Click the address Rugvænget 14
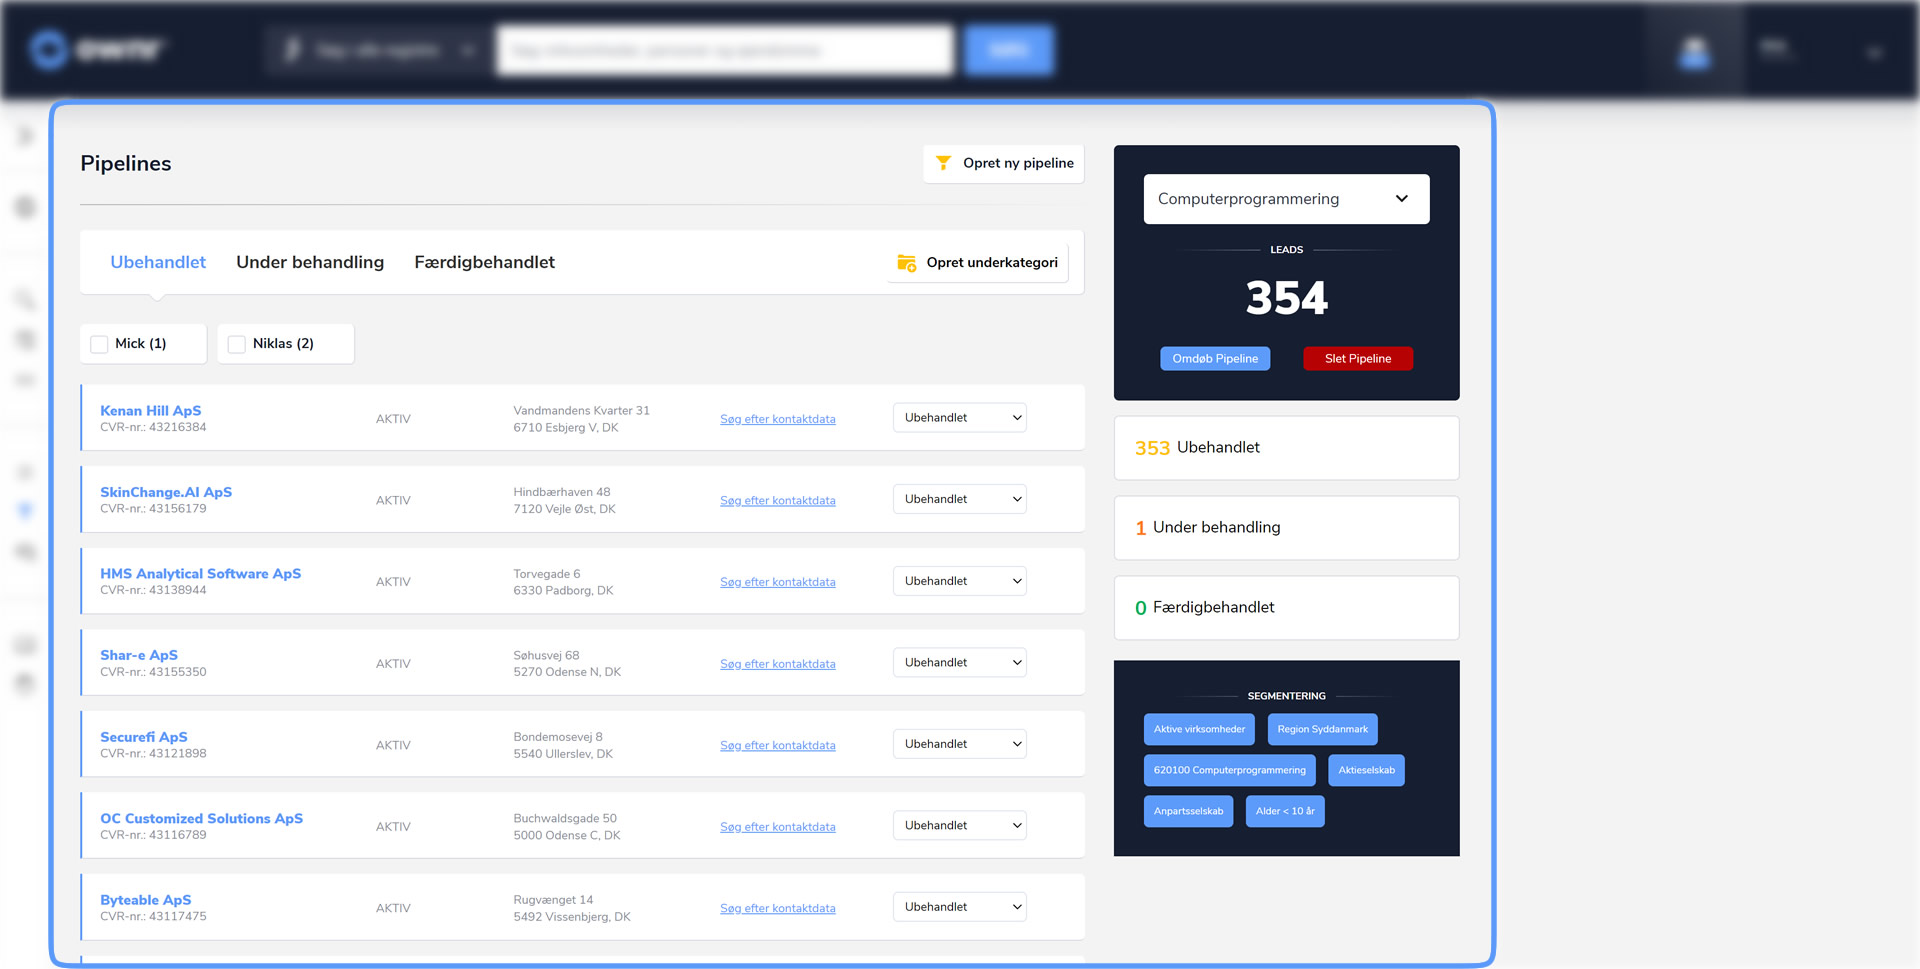Screen dimensions: 1920x969 coord(553,900)
